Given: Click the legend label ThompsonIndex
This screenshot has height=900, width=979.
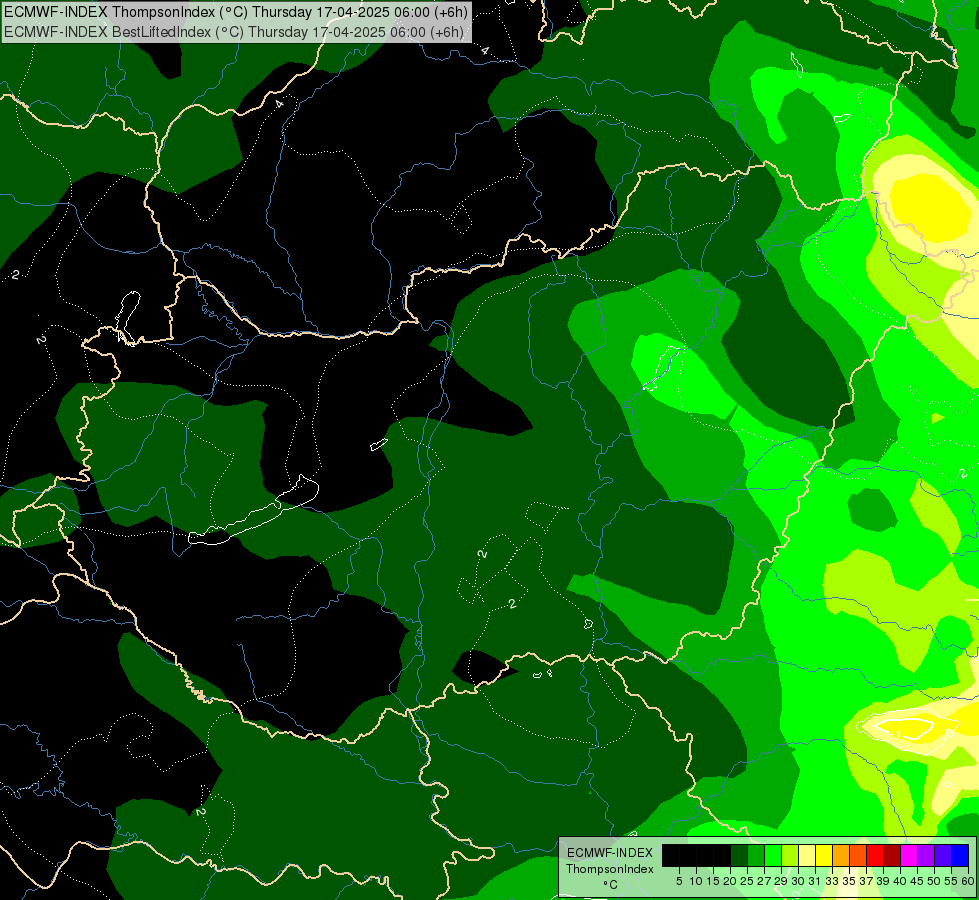Looking at the screenshot, I should click(610, 869).
